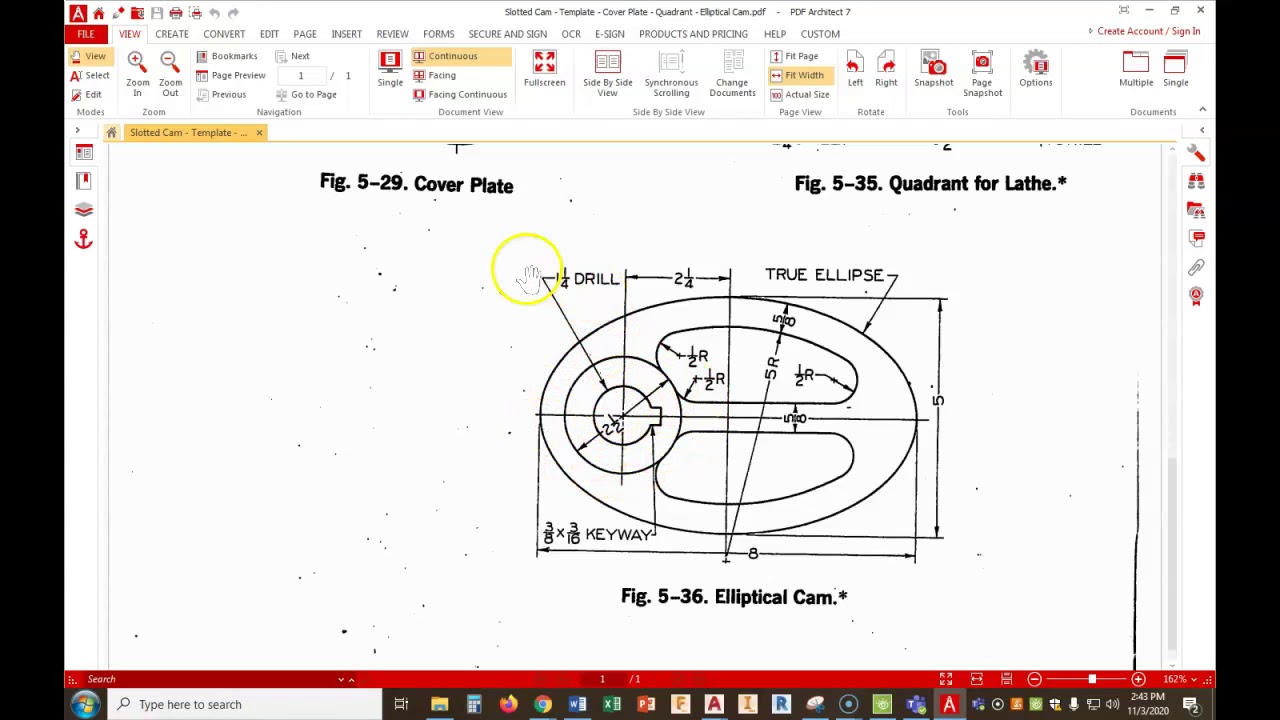
Task: Toggle Fit Page mode
Action: coord(795,56)
